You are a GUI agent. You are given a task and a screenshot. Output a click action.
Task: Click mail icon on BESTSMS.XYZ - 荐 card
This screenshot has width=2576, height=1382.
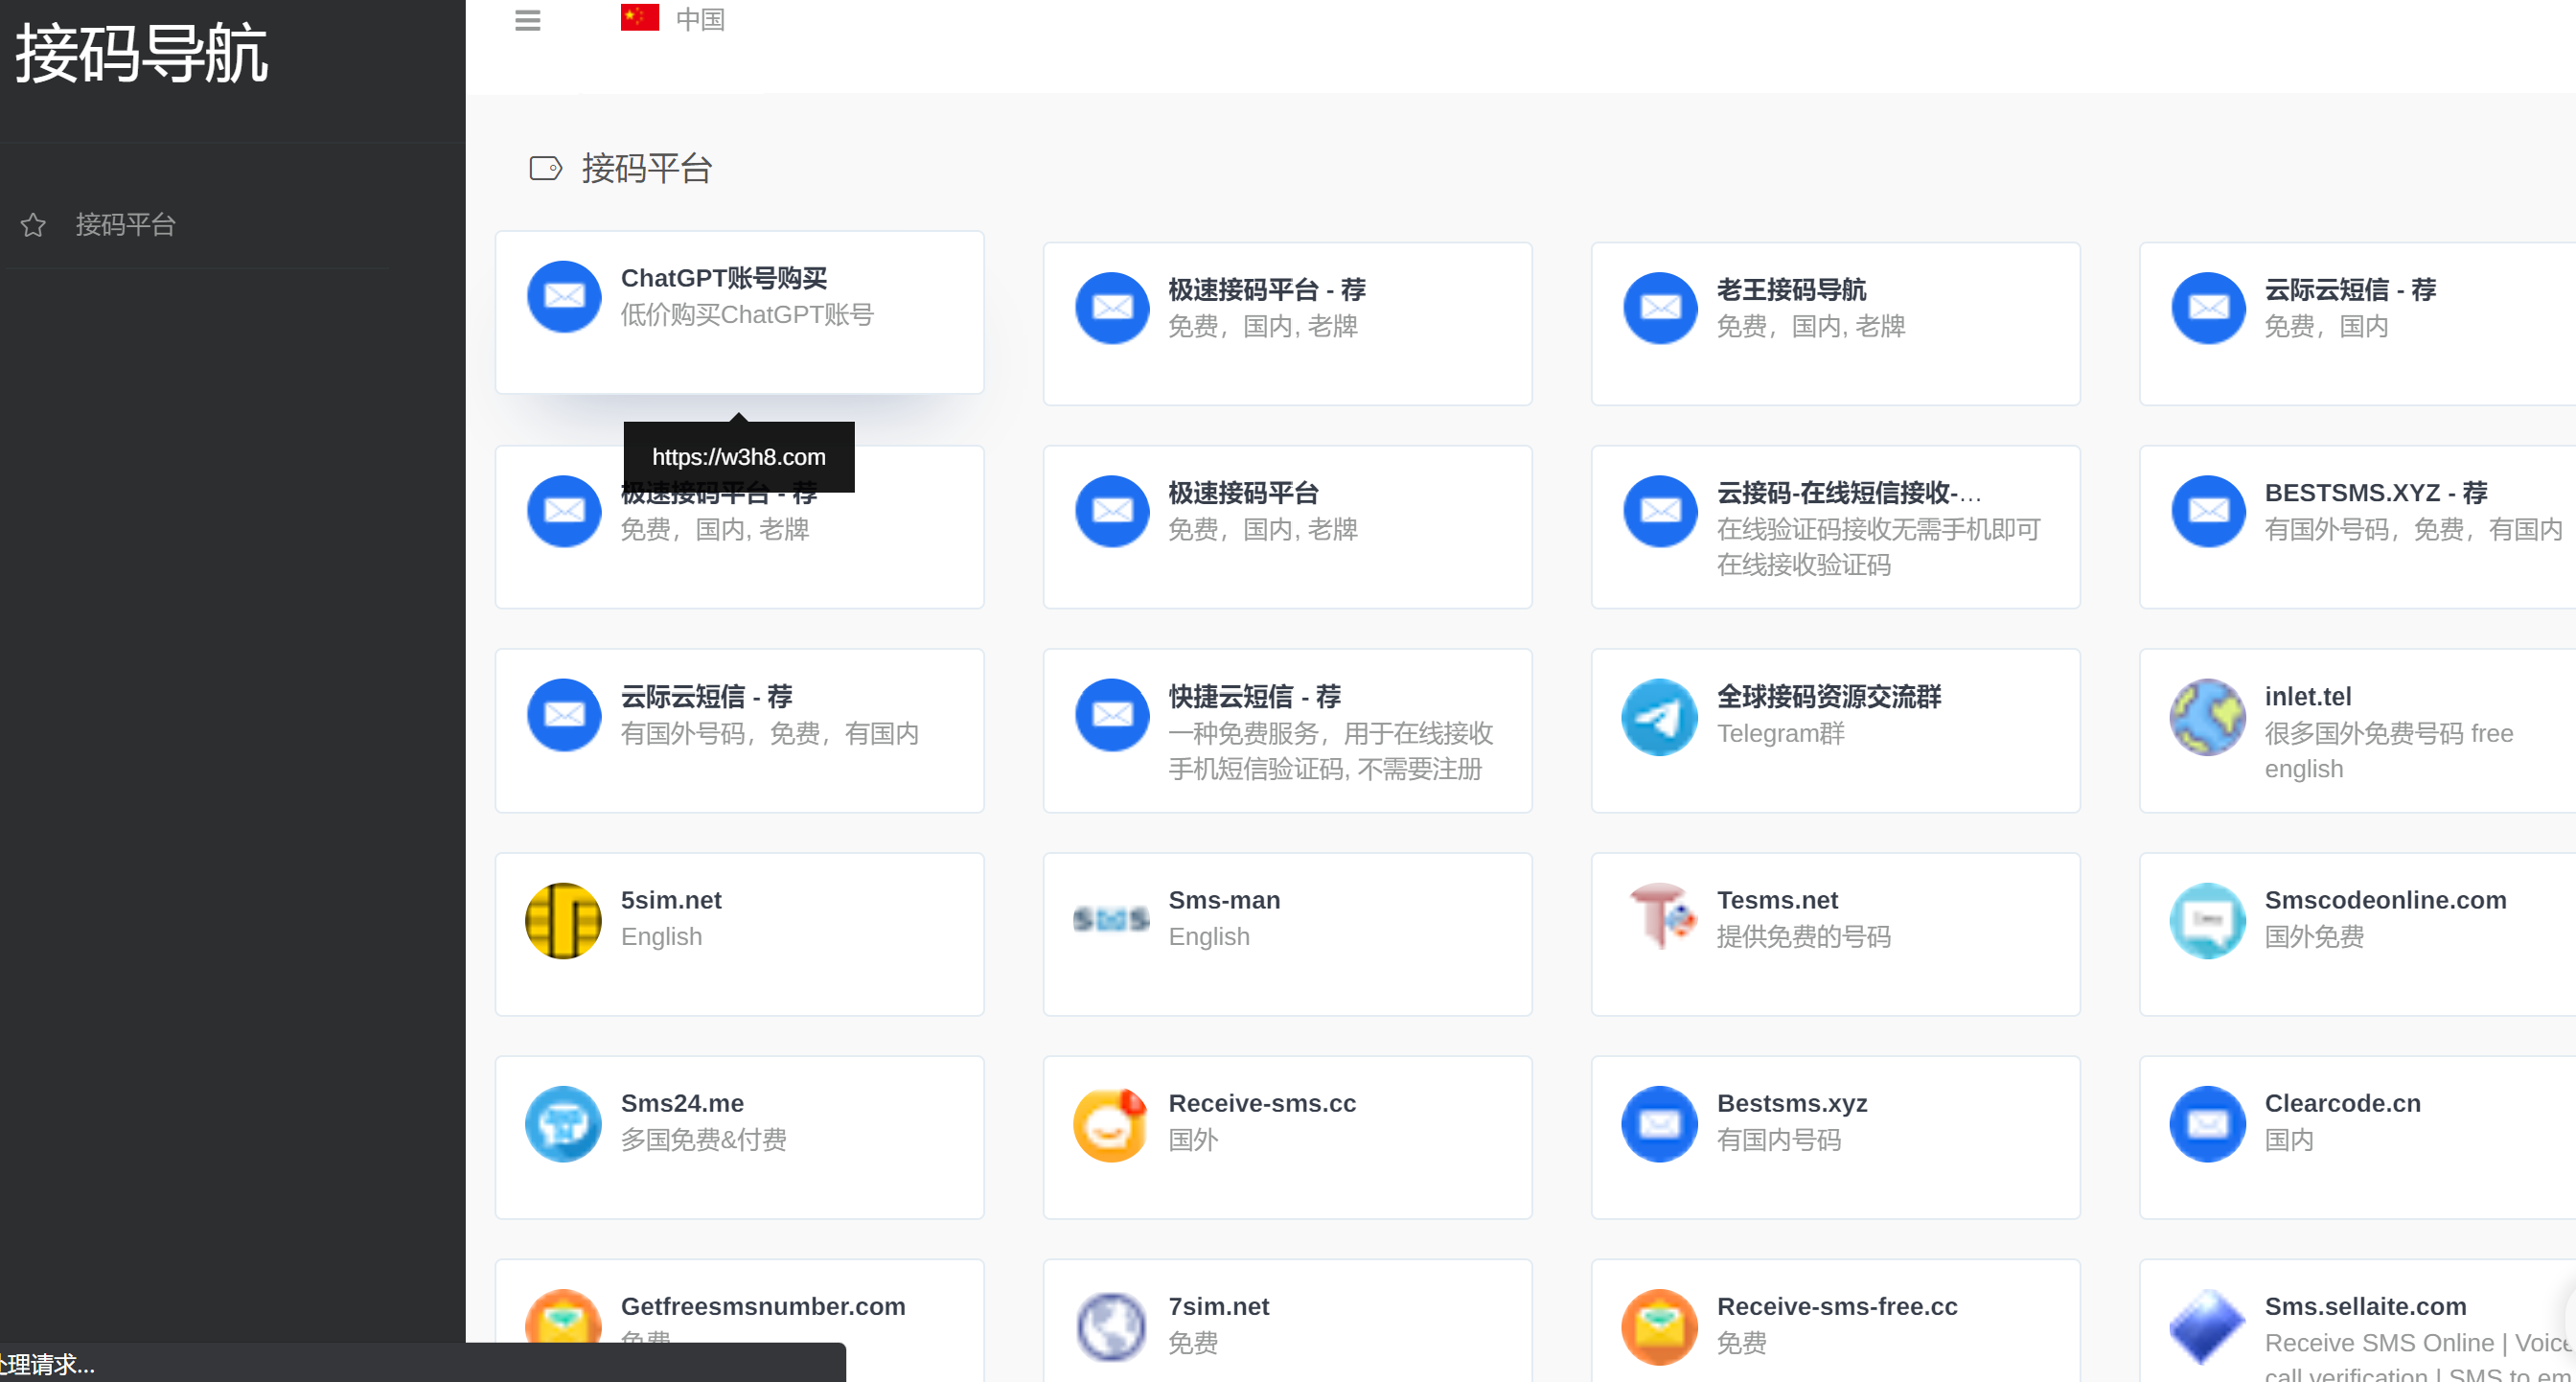[x=2208, y=511]
